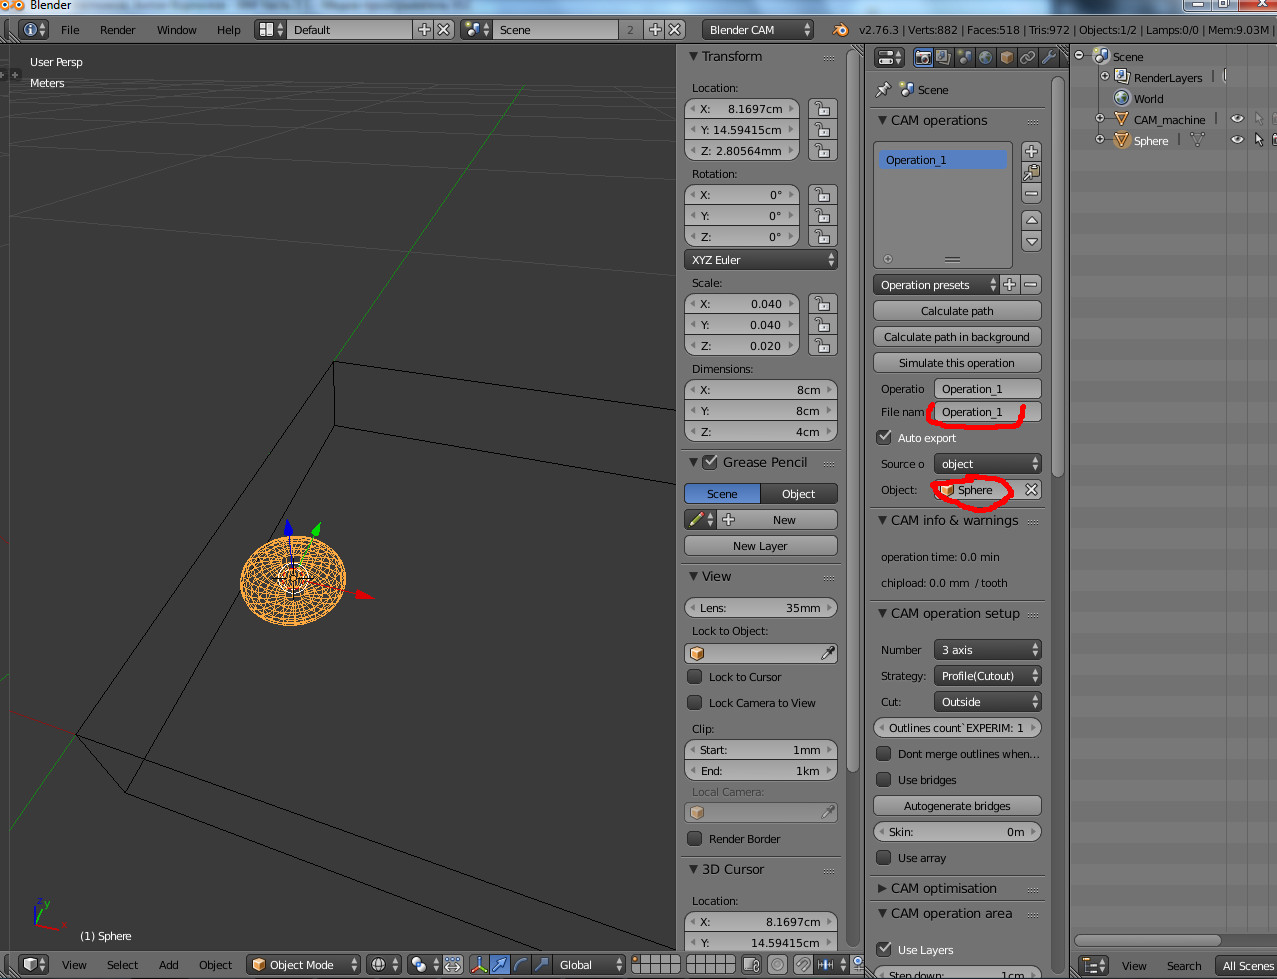The width and height of the screenshot is (1277, 979).
Task: Move CAM operation up in the list
Action: 1032,220
